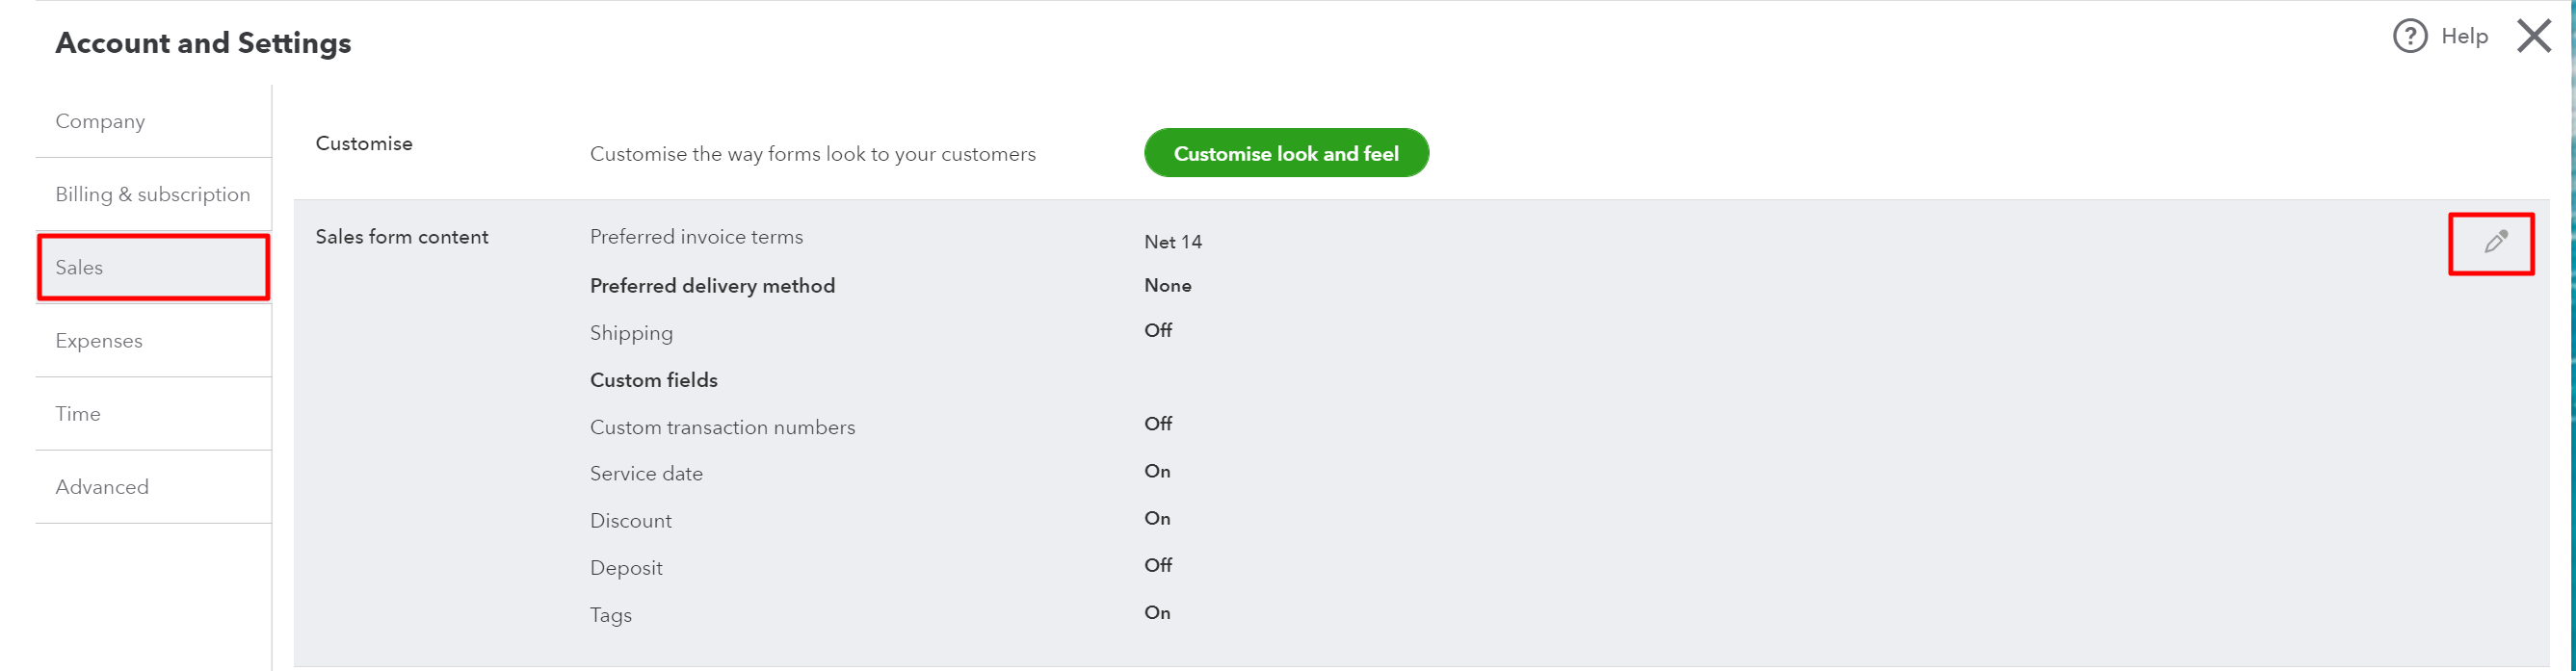Click the pencil edit icon for Sales form content

2495,242
